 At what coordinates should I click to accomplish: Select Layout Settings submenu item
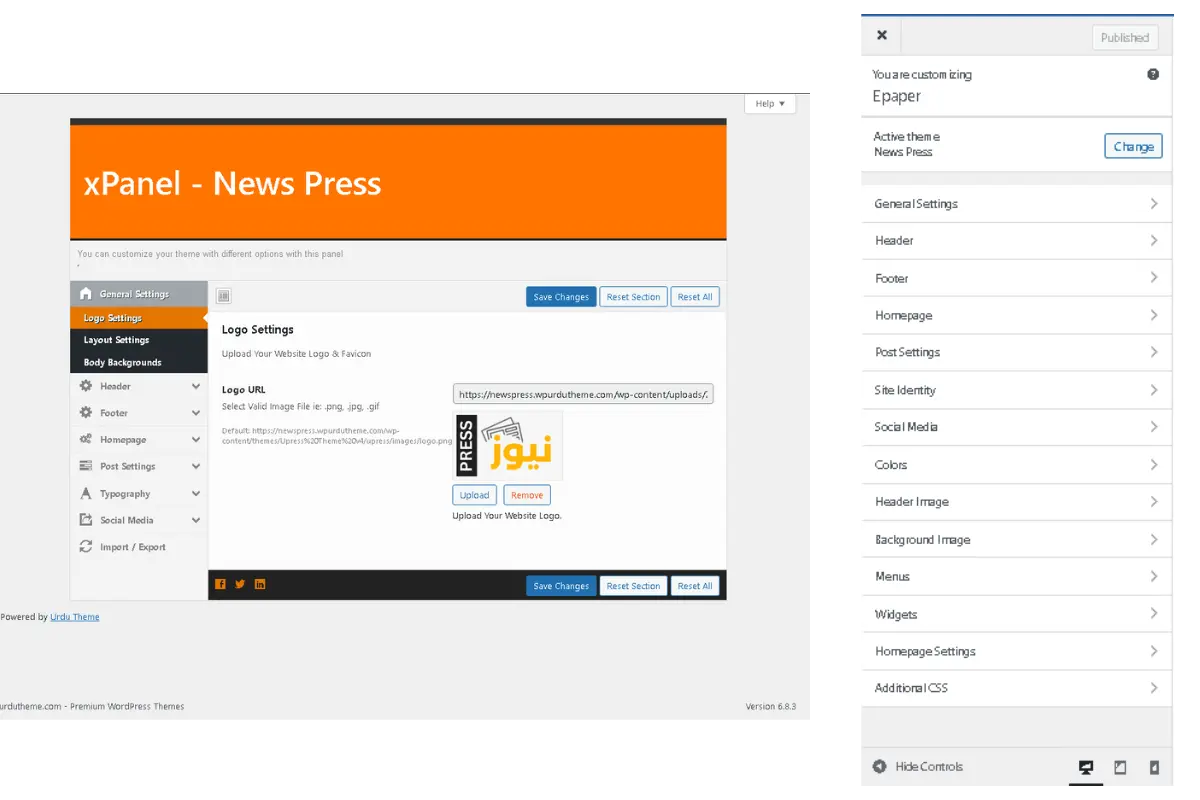coord(116,340)
